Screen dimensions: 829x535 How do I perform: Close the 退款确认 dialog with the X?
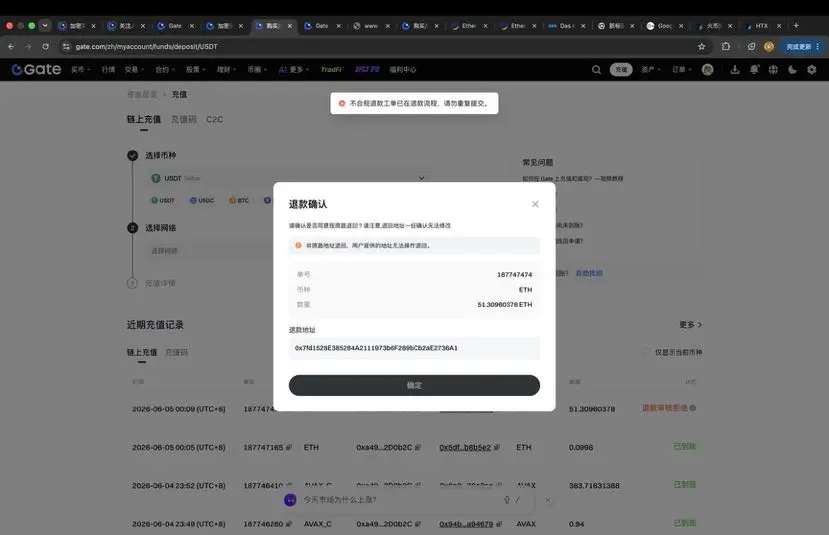click(x=535, y=204)
